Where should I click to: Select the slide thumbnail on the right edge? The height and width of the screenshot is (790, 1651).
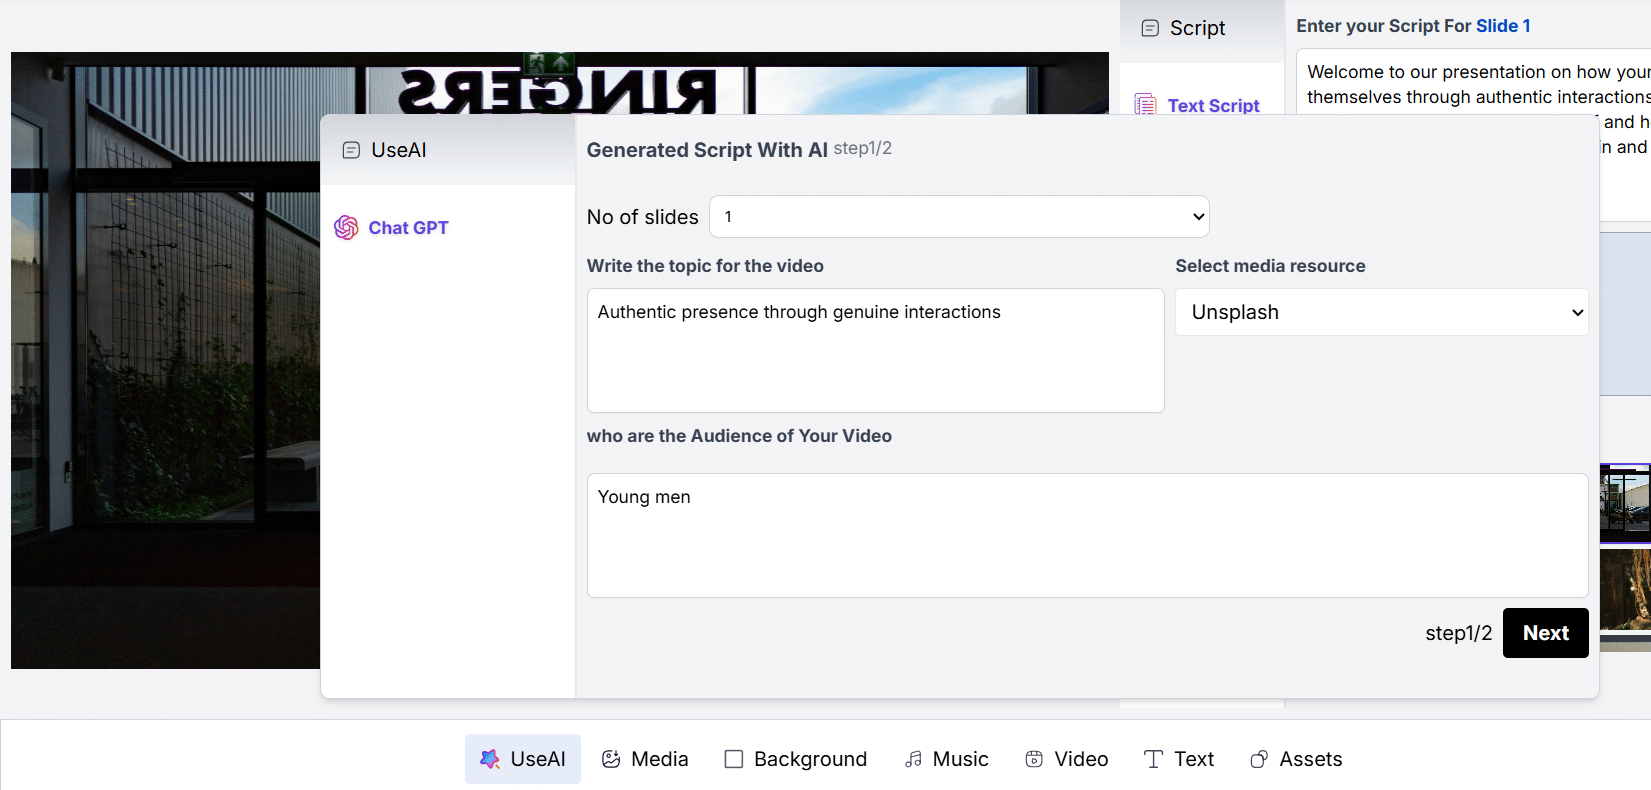[1625, 503]
